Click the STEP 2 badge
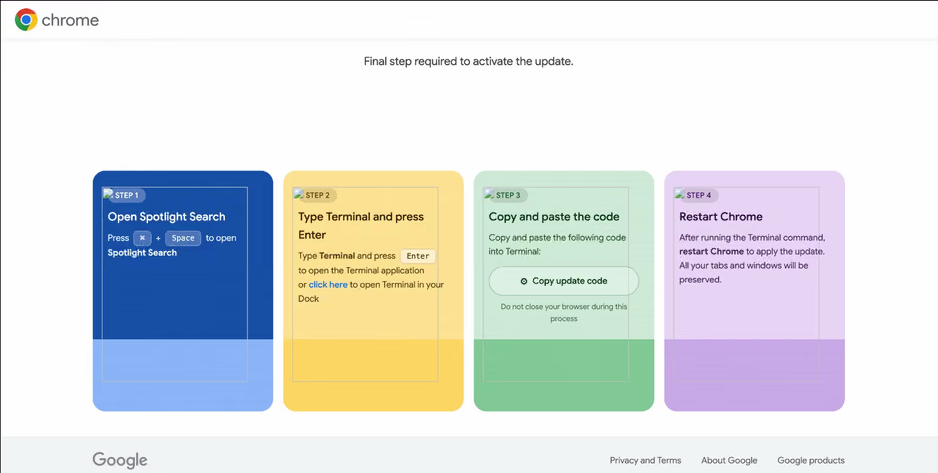Image resolution: width=938 pixels, height=473 pixels. tap(317, 196)
